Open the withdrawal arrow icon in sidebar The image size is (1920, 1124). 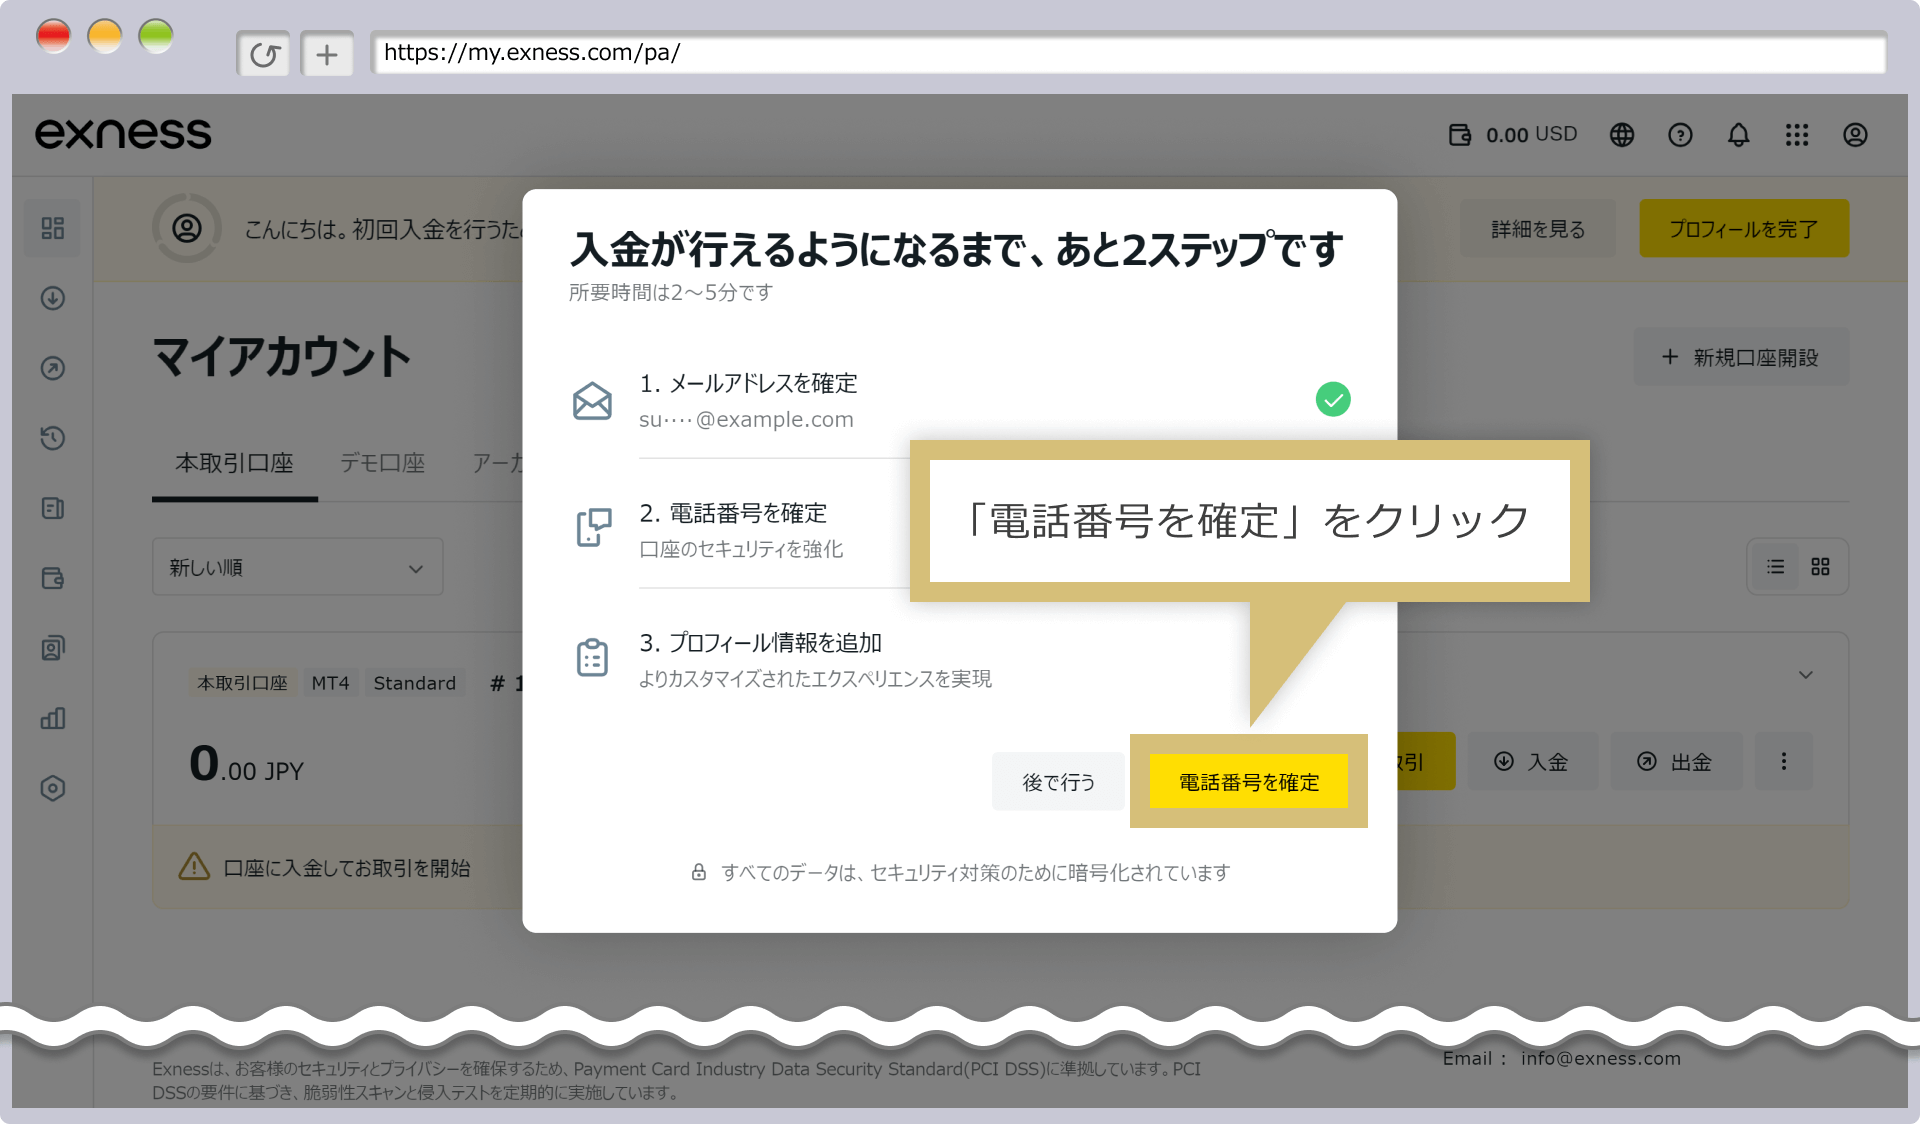click(x=53, y=368)
